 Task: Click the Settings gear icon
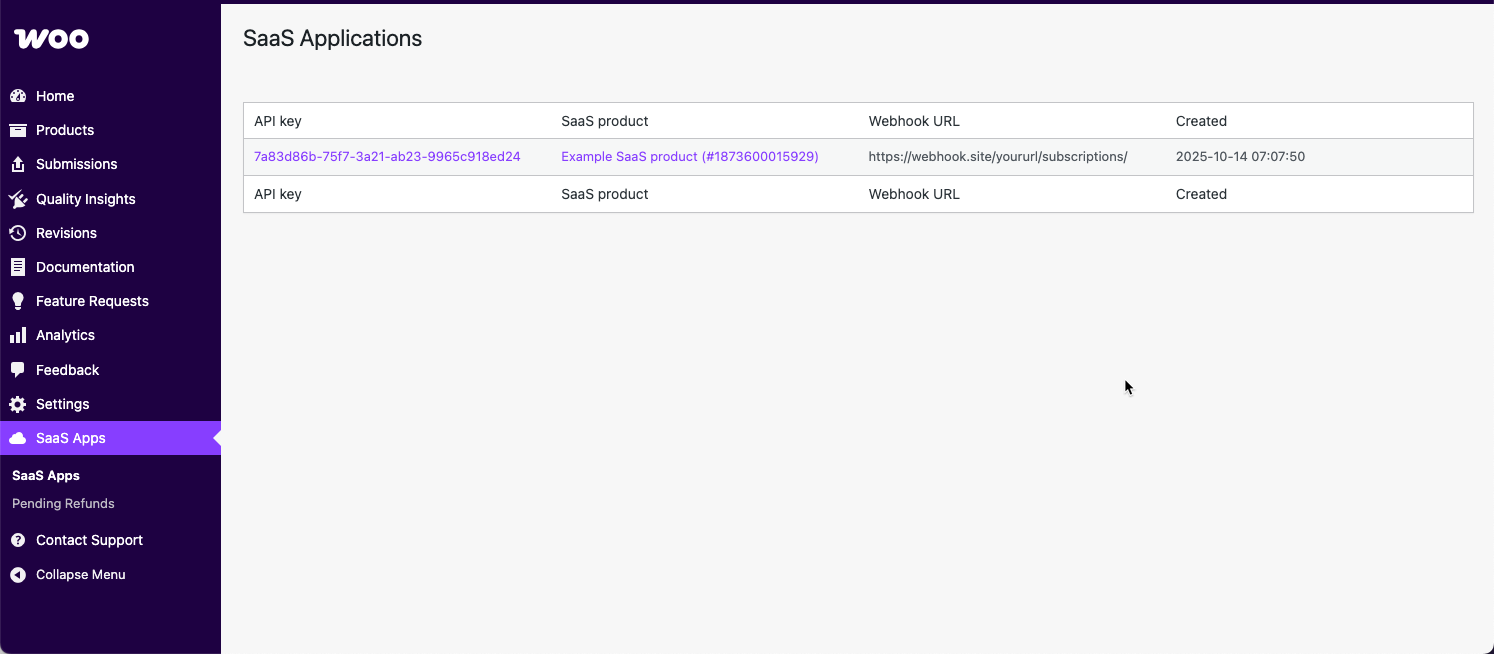tap(19, 404)
